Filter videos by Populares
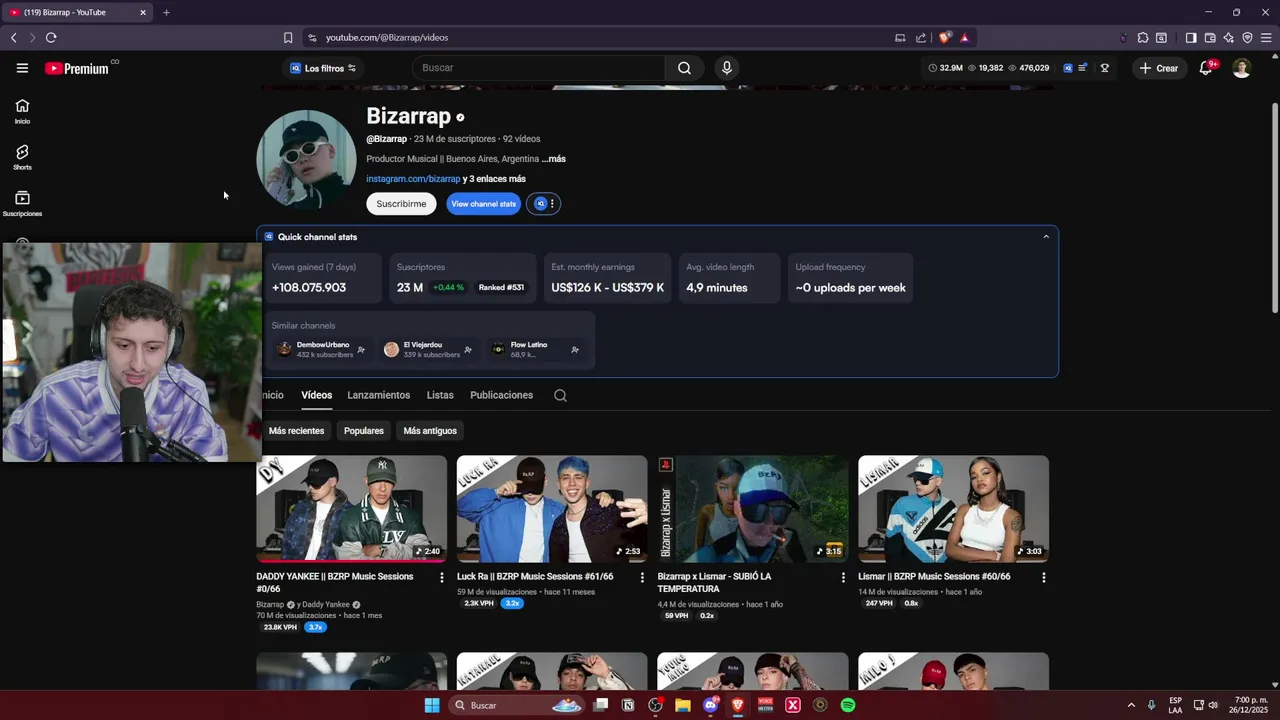The height and width of the screenshot is (720, 1280). [x=364, y=431]
